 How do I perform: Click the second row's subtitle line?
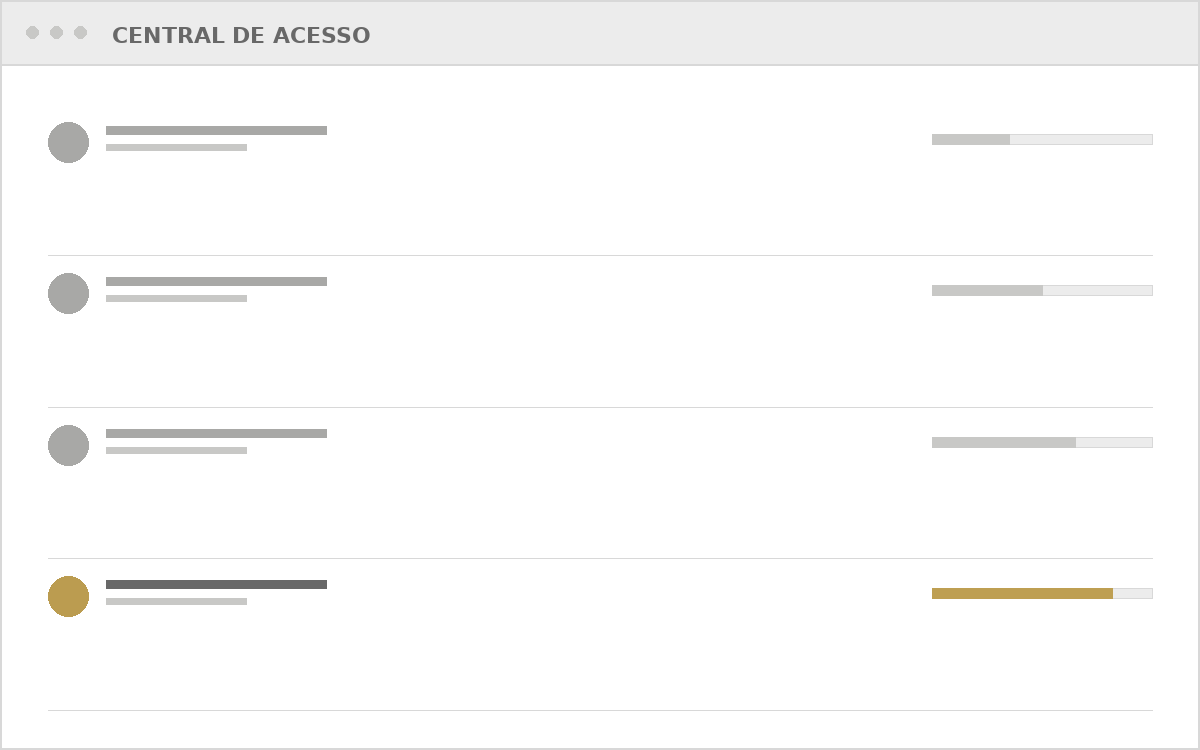(x=176, y=298)
